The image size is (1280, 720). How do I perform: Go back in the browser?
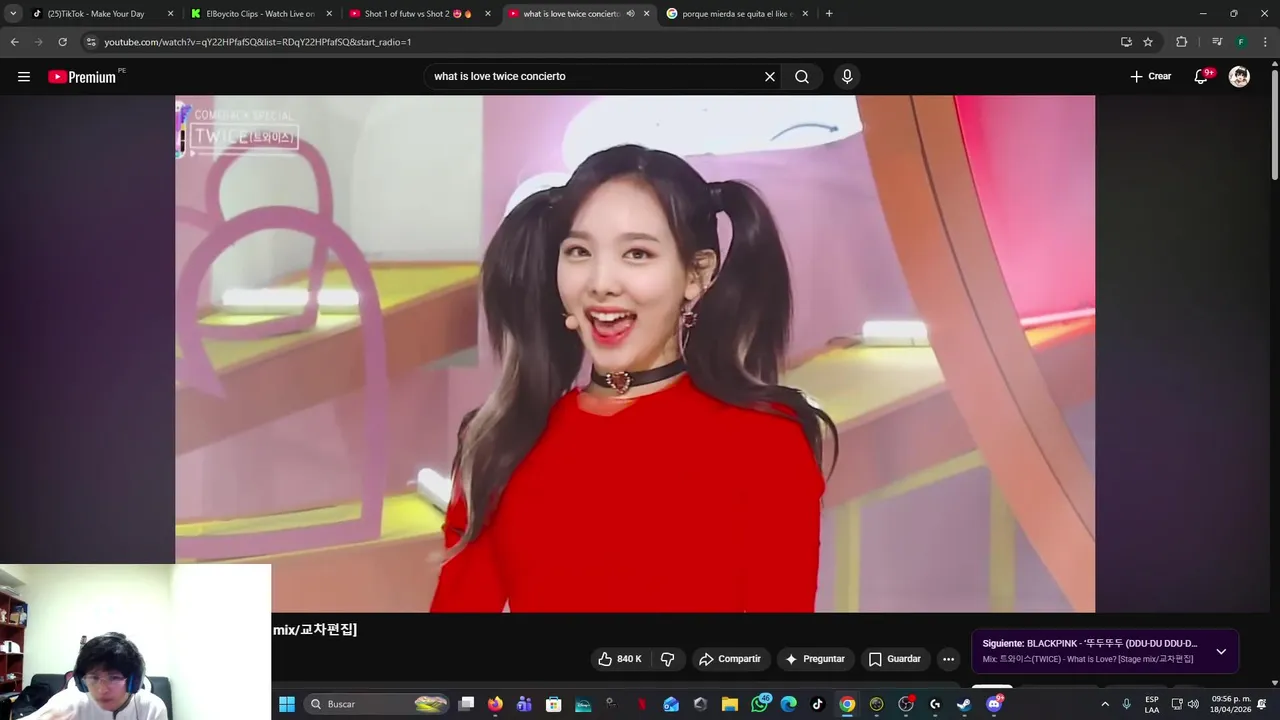[14, 42]
